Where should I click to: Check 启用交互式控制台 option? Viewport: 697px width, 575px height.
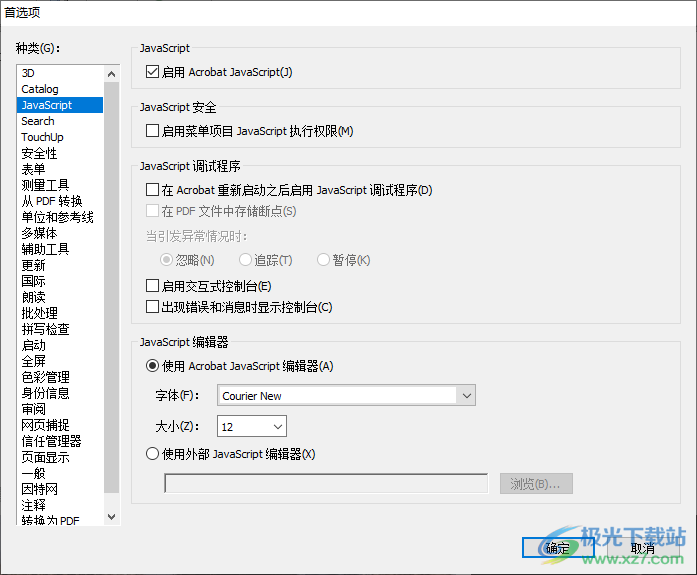click(x=153, y=287)
